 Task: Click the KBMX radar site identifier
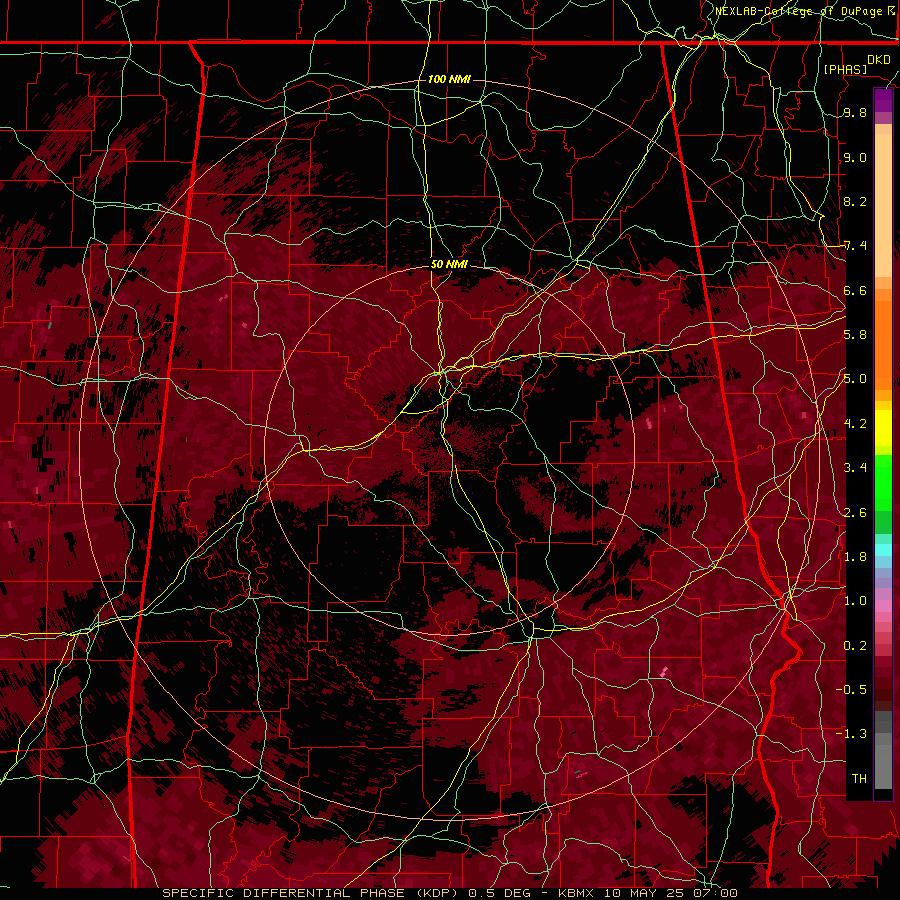576,893
